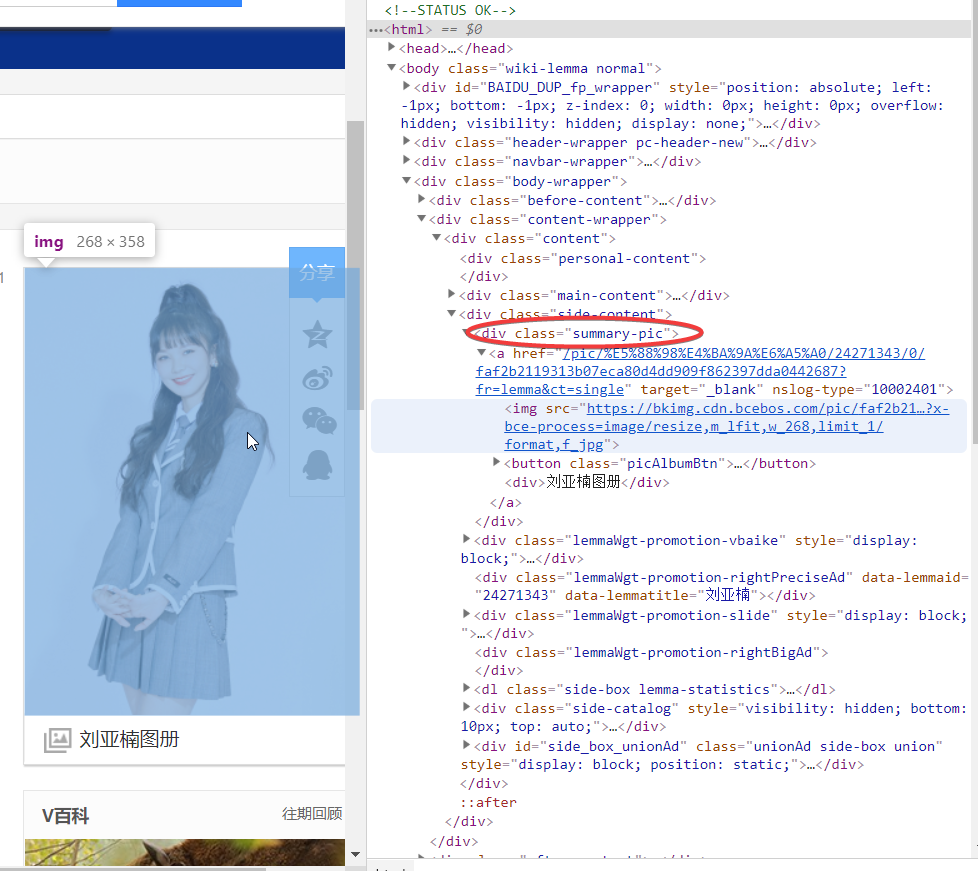Viewport: 978px width, 871px height.
Task: Click the img 268 × 358 tooltip
Action: click(x=89, y=241)
